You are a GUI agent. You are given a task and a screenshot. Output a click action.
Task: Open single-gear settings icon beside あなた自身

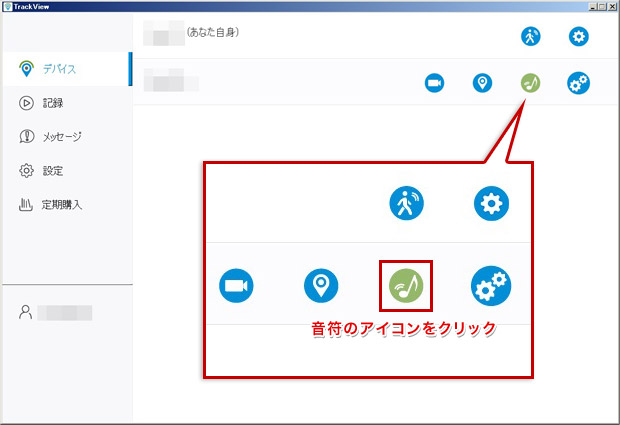(x=578, y=36)
